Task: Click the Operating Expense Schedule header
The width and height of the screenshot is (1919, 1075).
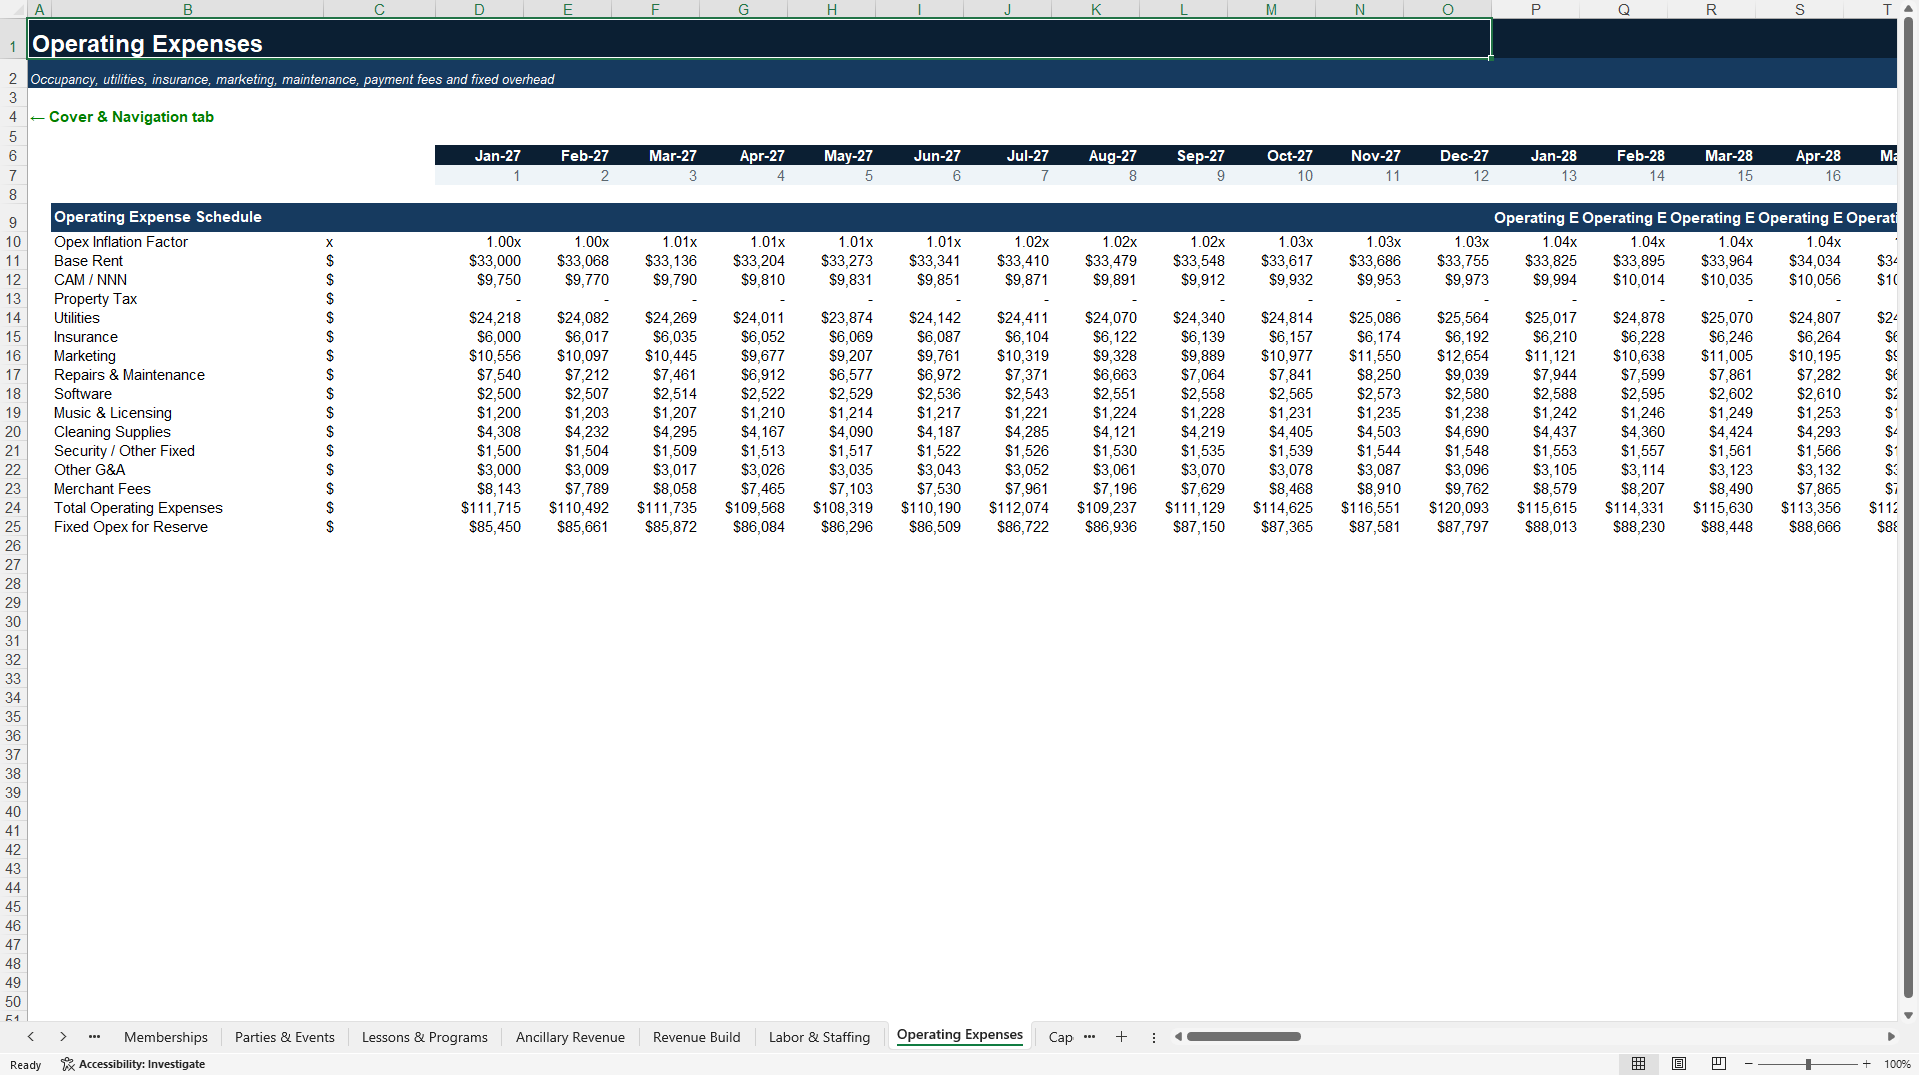Action: [158, 217]
